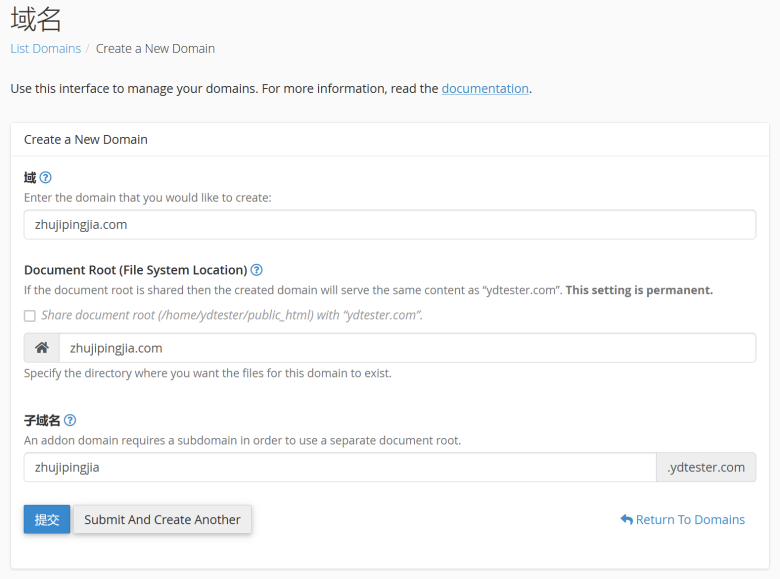Enable the Share document root checkbox

point(30,316)
